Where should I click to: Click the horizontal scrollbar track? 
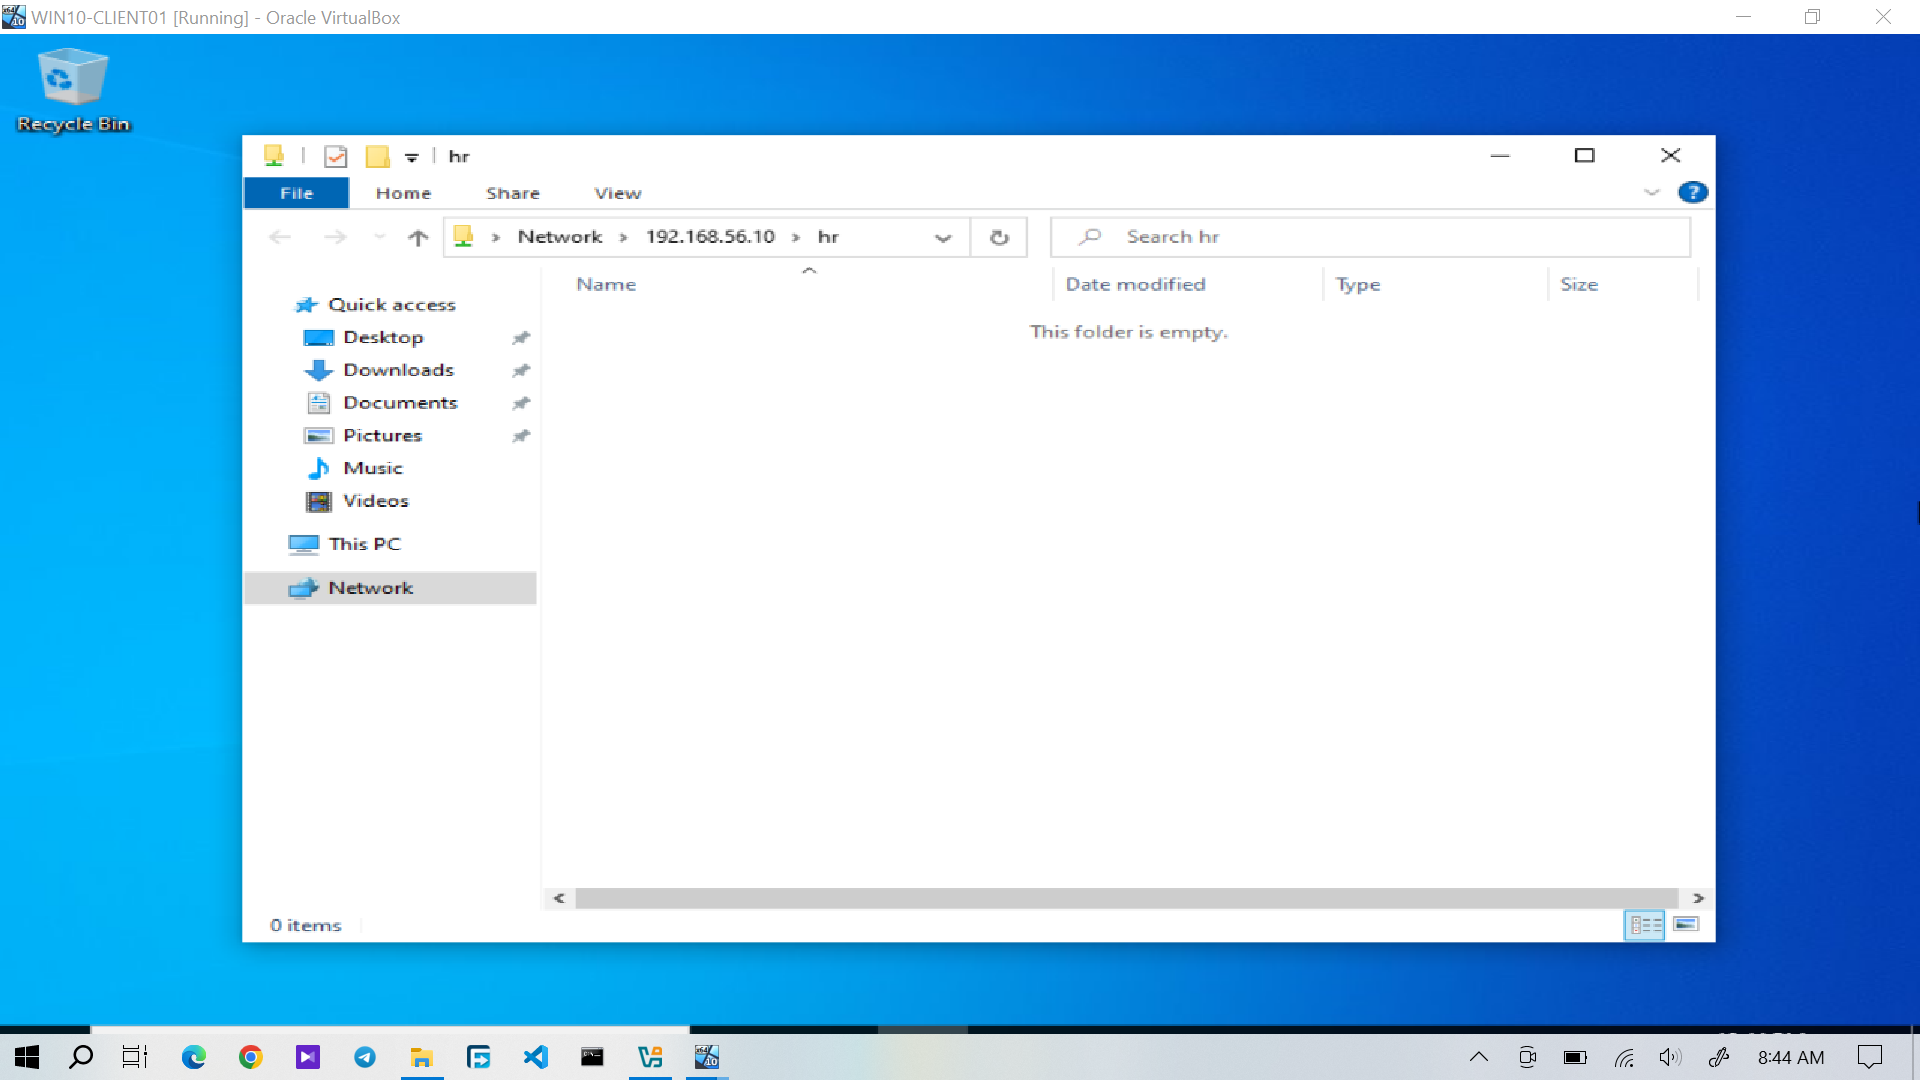1126,898
